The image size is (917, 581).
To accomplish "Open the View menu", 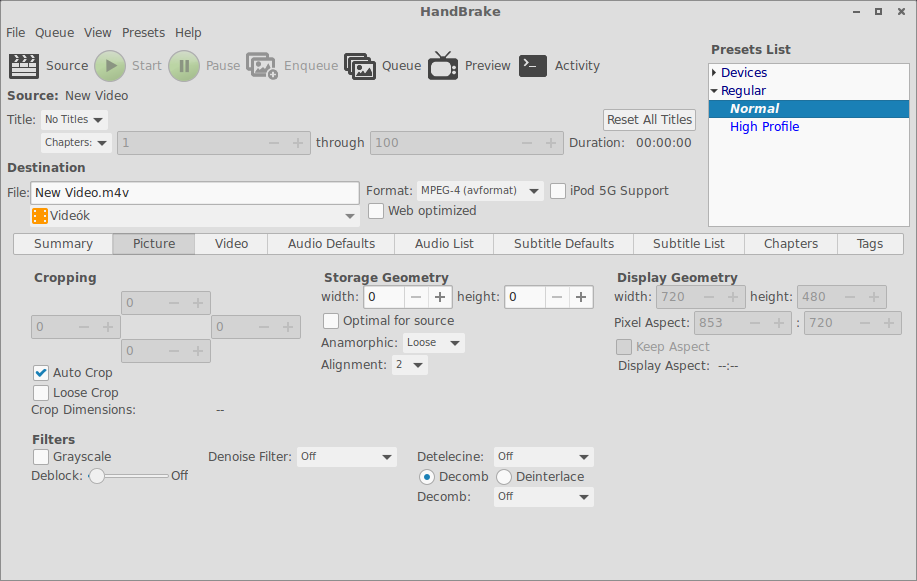I will tap(98, 33).
